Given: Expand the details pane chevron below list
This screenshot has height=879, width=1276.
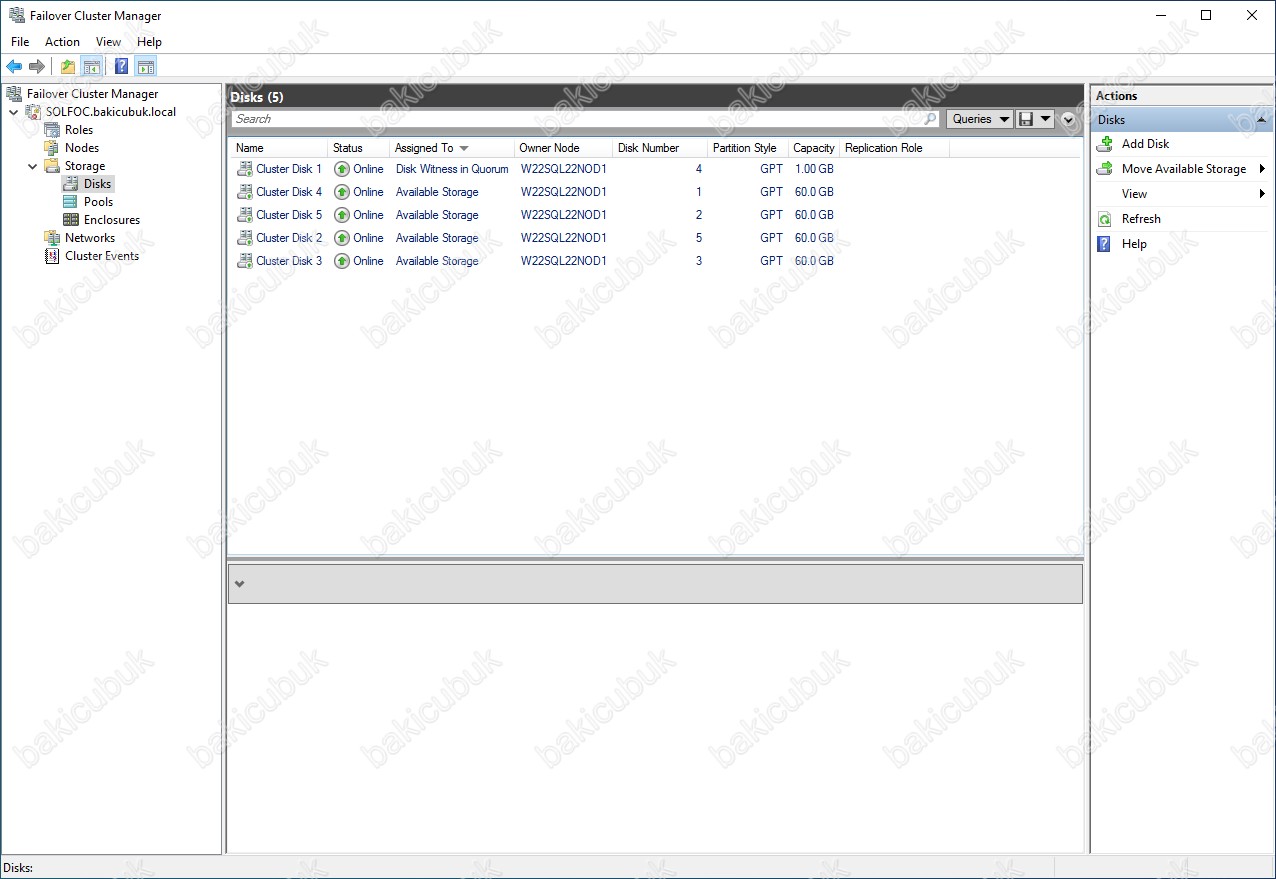Looking at the screenshot, I should pos(239,584).
